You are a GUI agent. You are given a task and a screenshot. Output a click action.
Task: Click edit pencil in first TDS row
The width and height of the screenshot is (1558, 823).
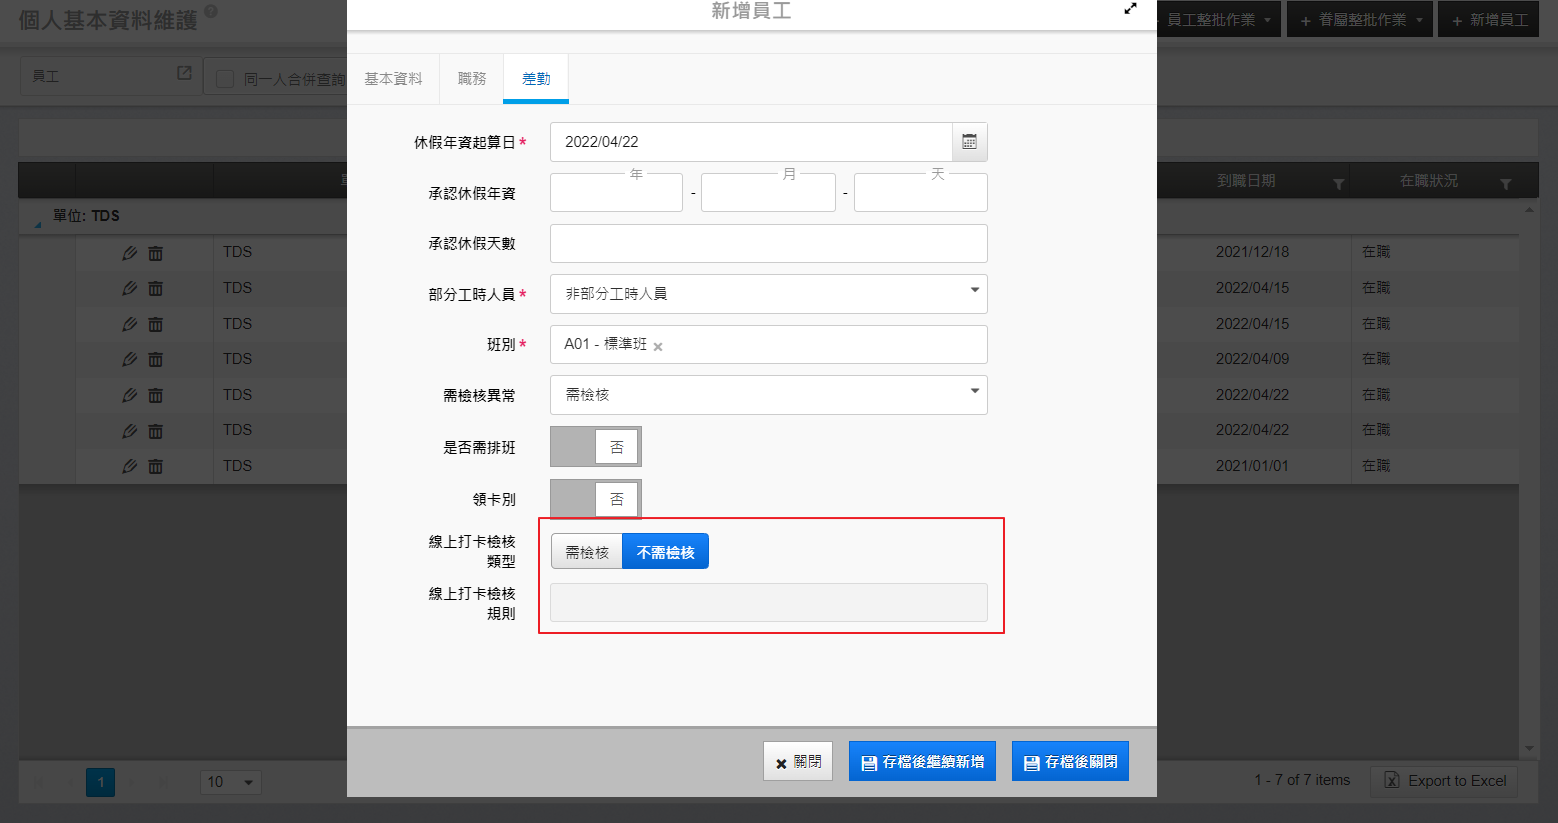click(x=129, y=253)
